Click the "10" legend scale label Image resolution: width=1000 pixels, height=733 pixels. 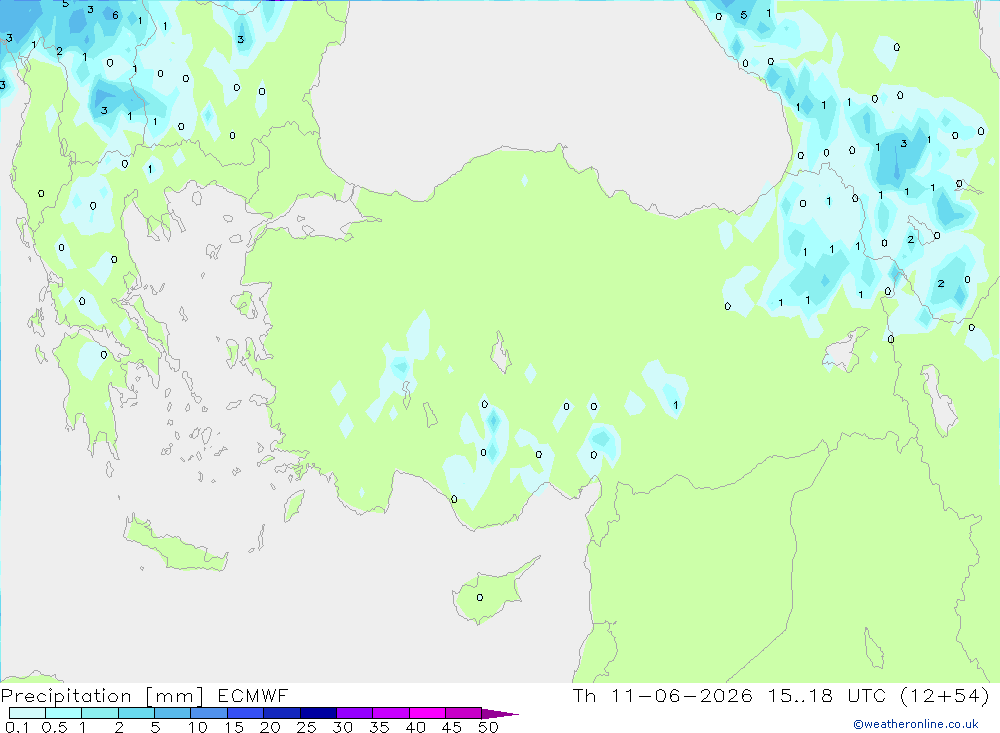click(x=198, y=727)
